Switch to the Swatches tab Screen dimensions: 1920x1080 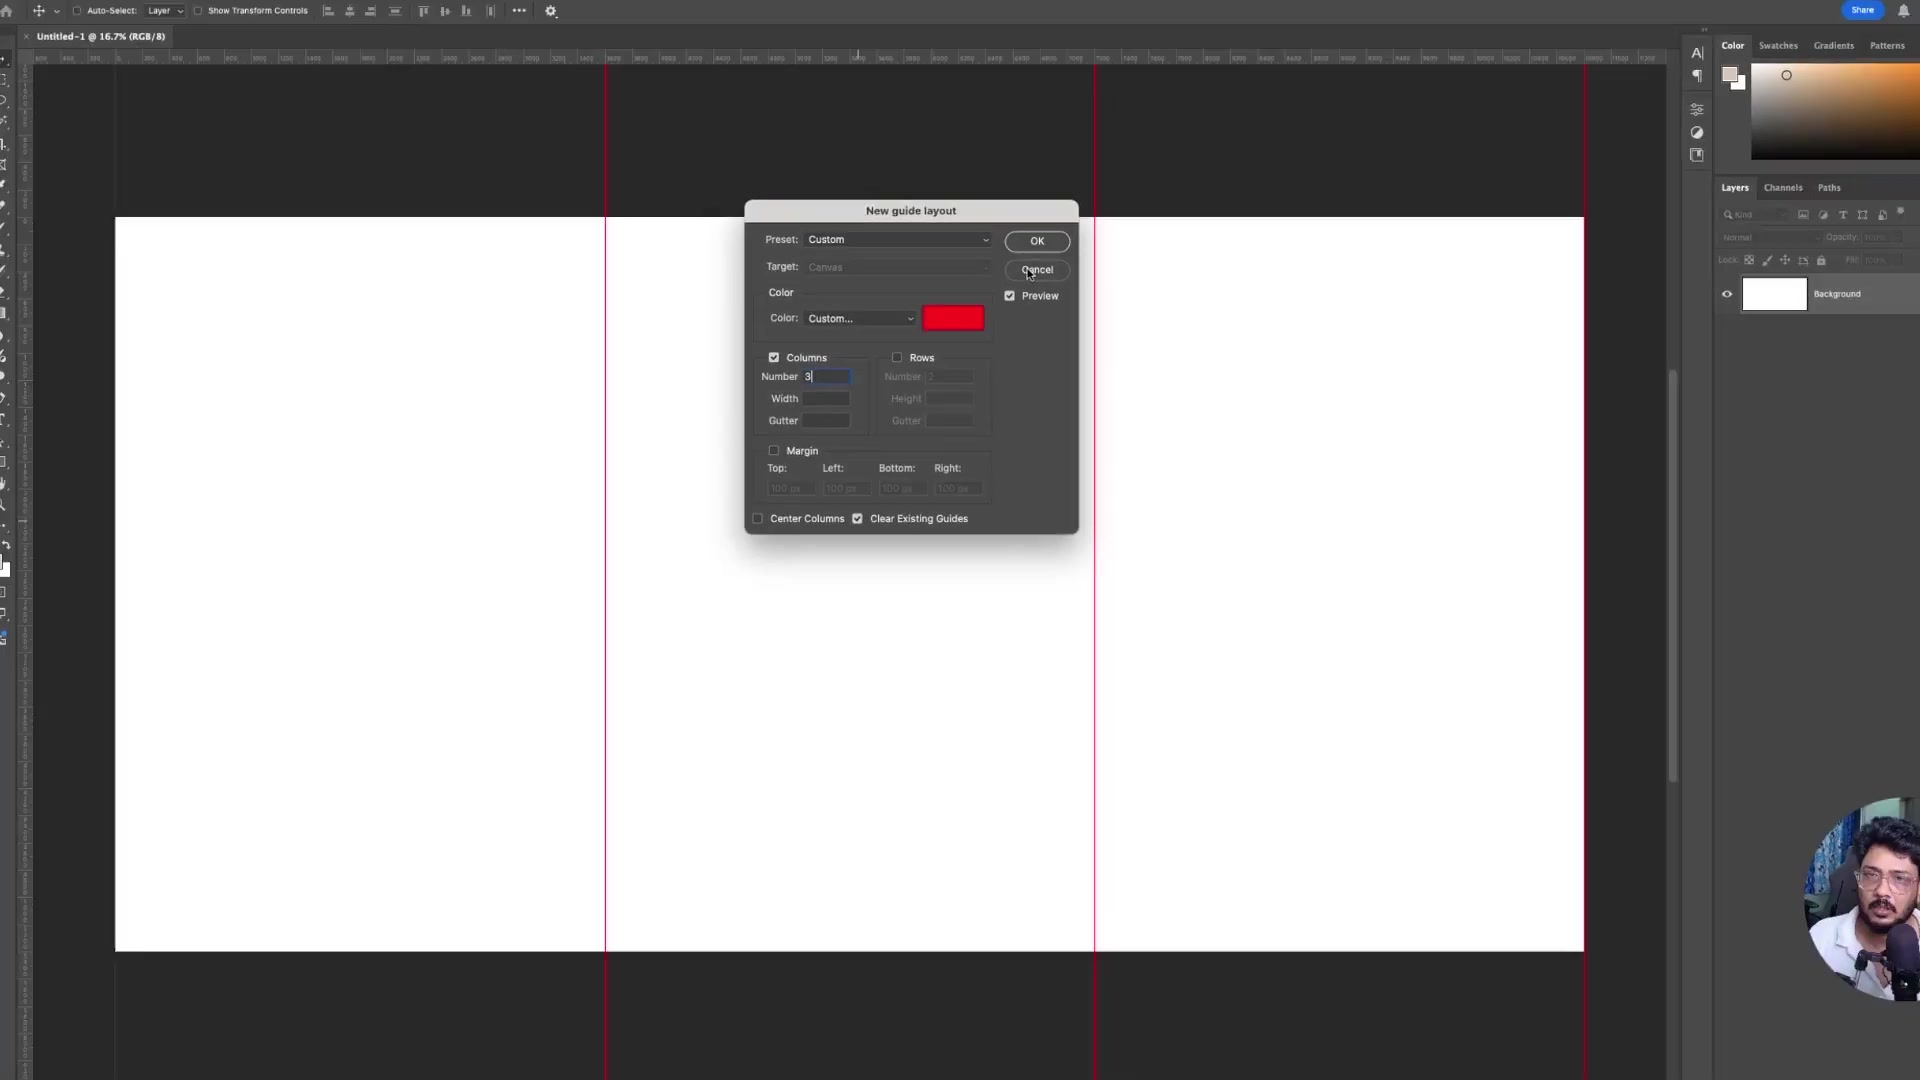tap(1778, 46)
